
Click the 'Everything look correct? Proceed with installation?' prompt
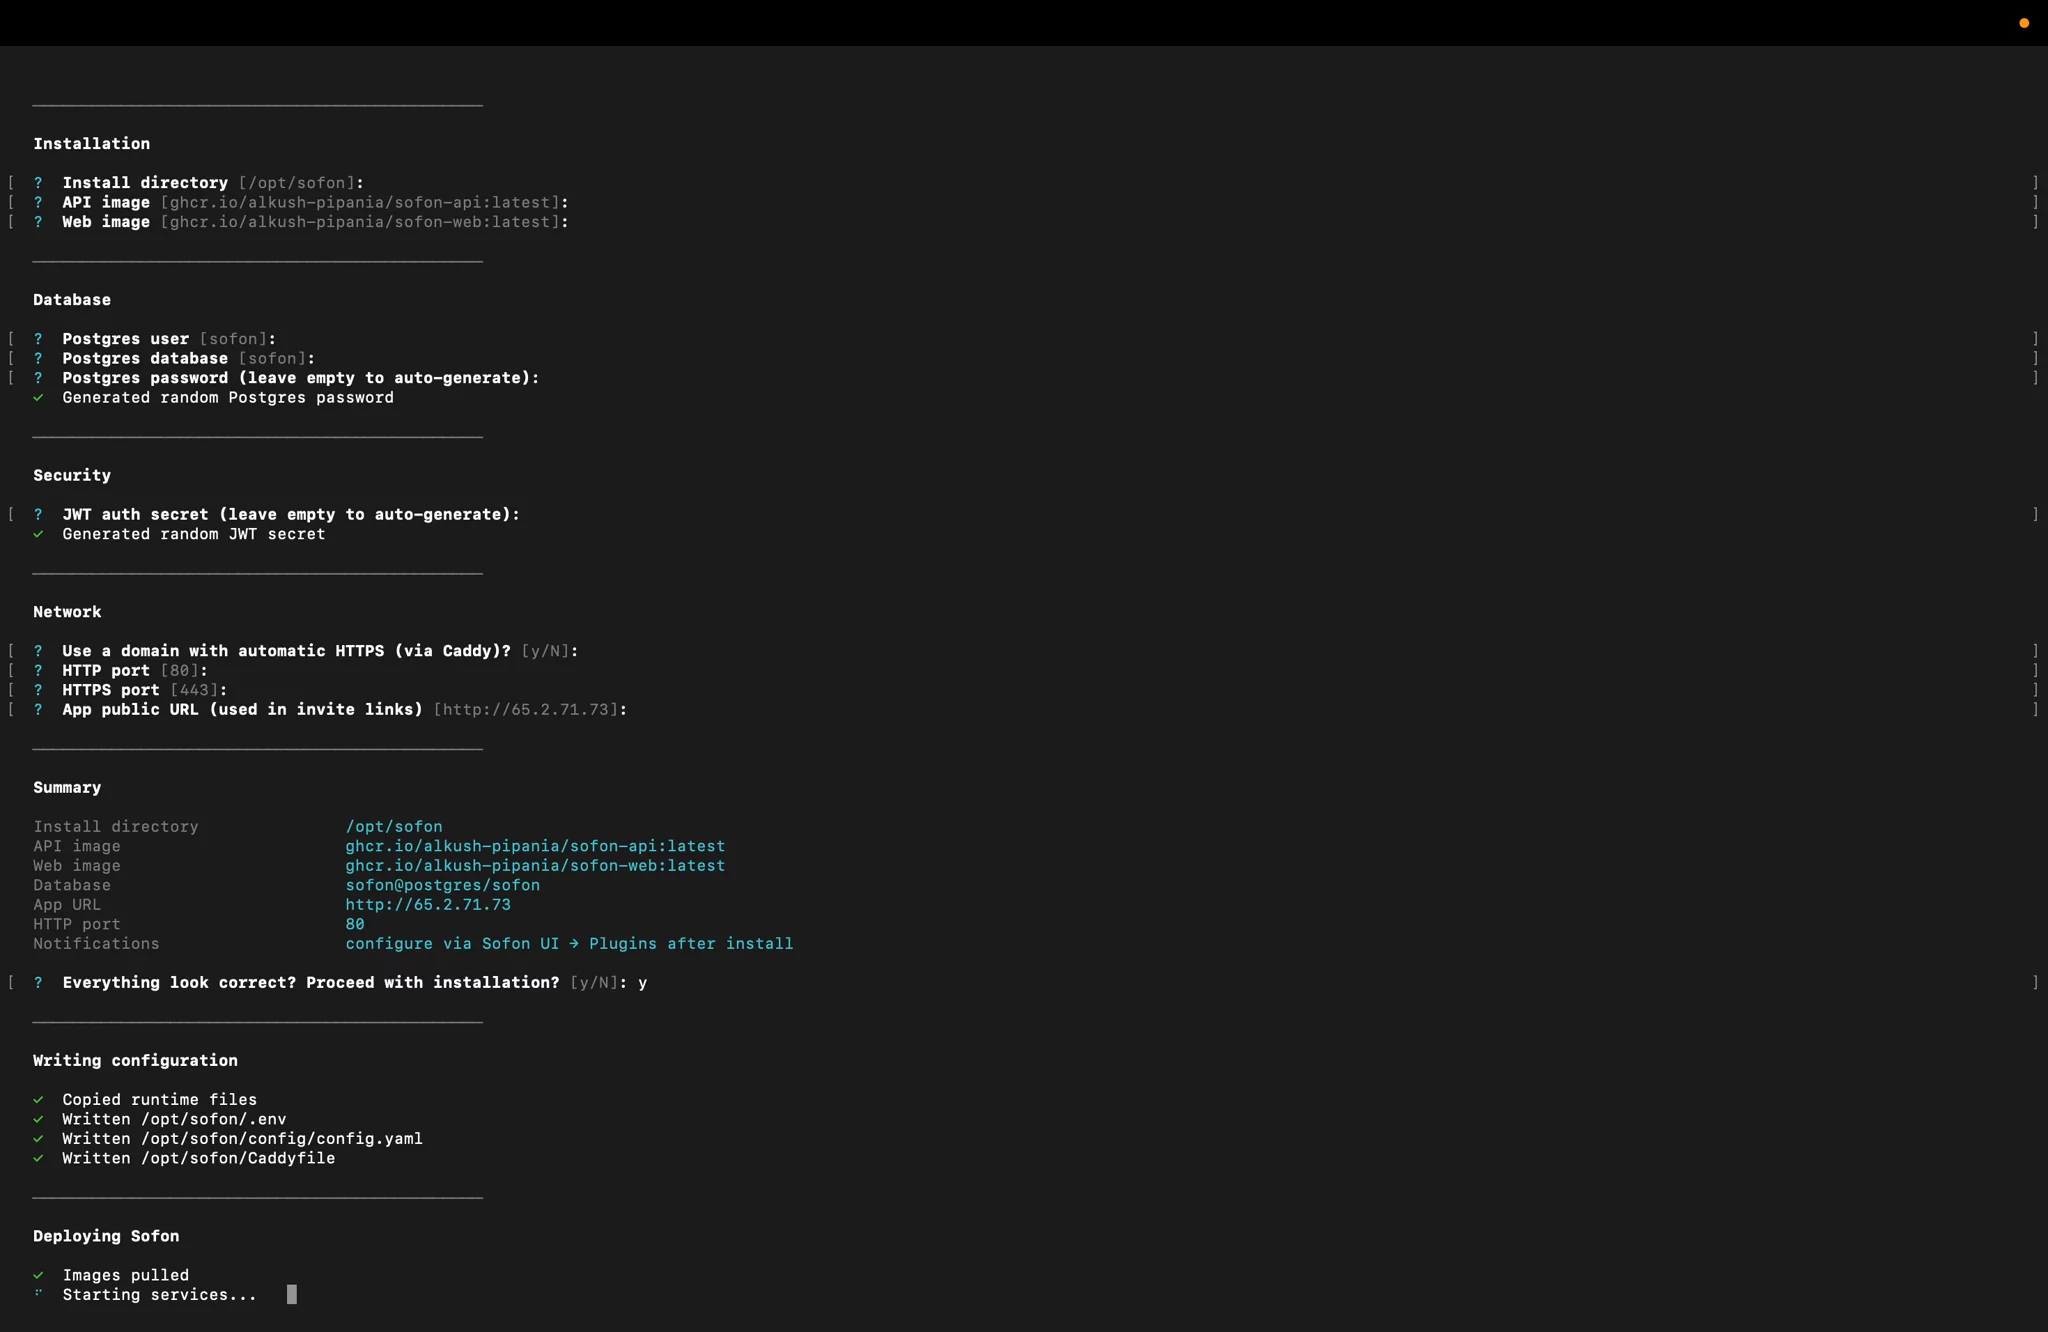pos(355,983)
